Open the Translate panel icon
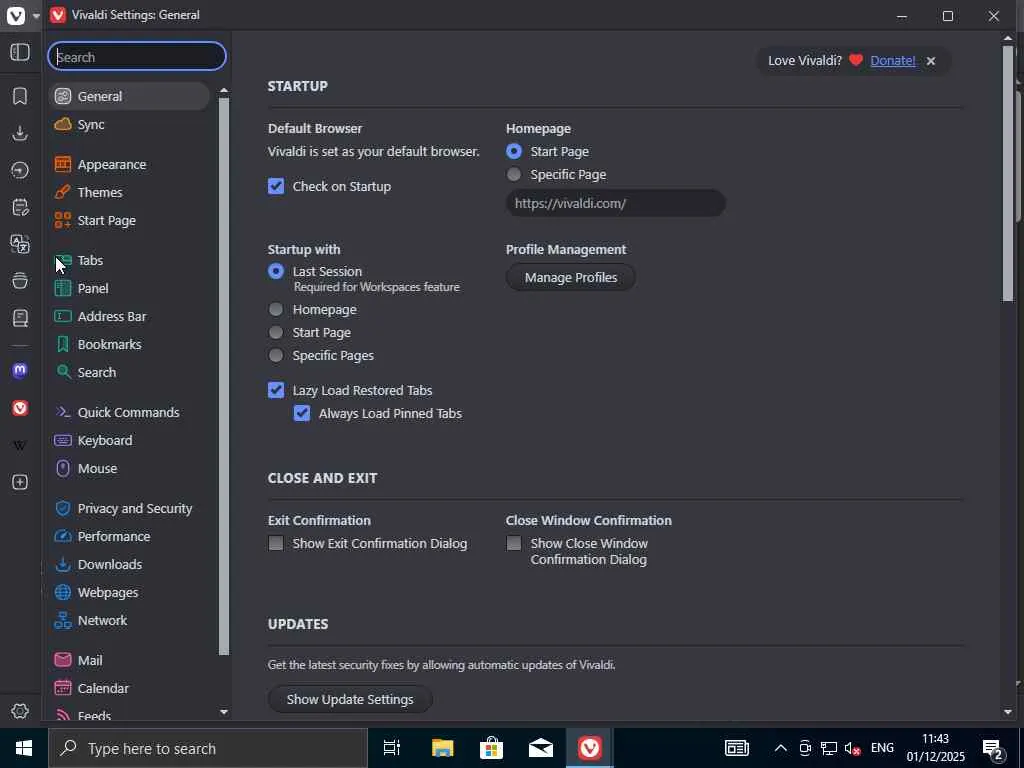The height and width of the screenshot is (768, 1024). click(x=20, y=244)
